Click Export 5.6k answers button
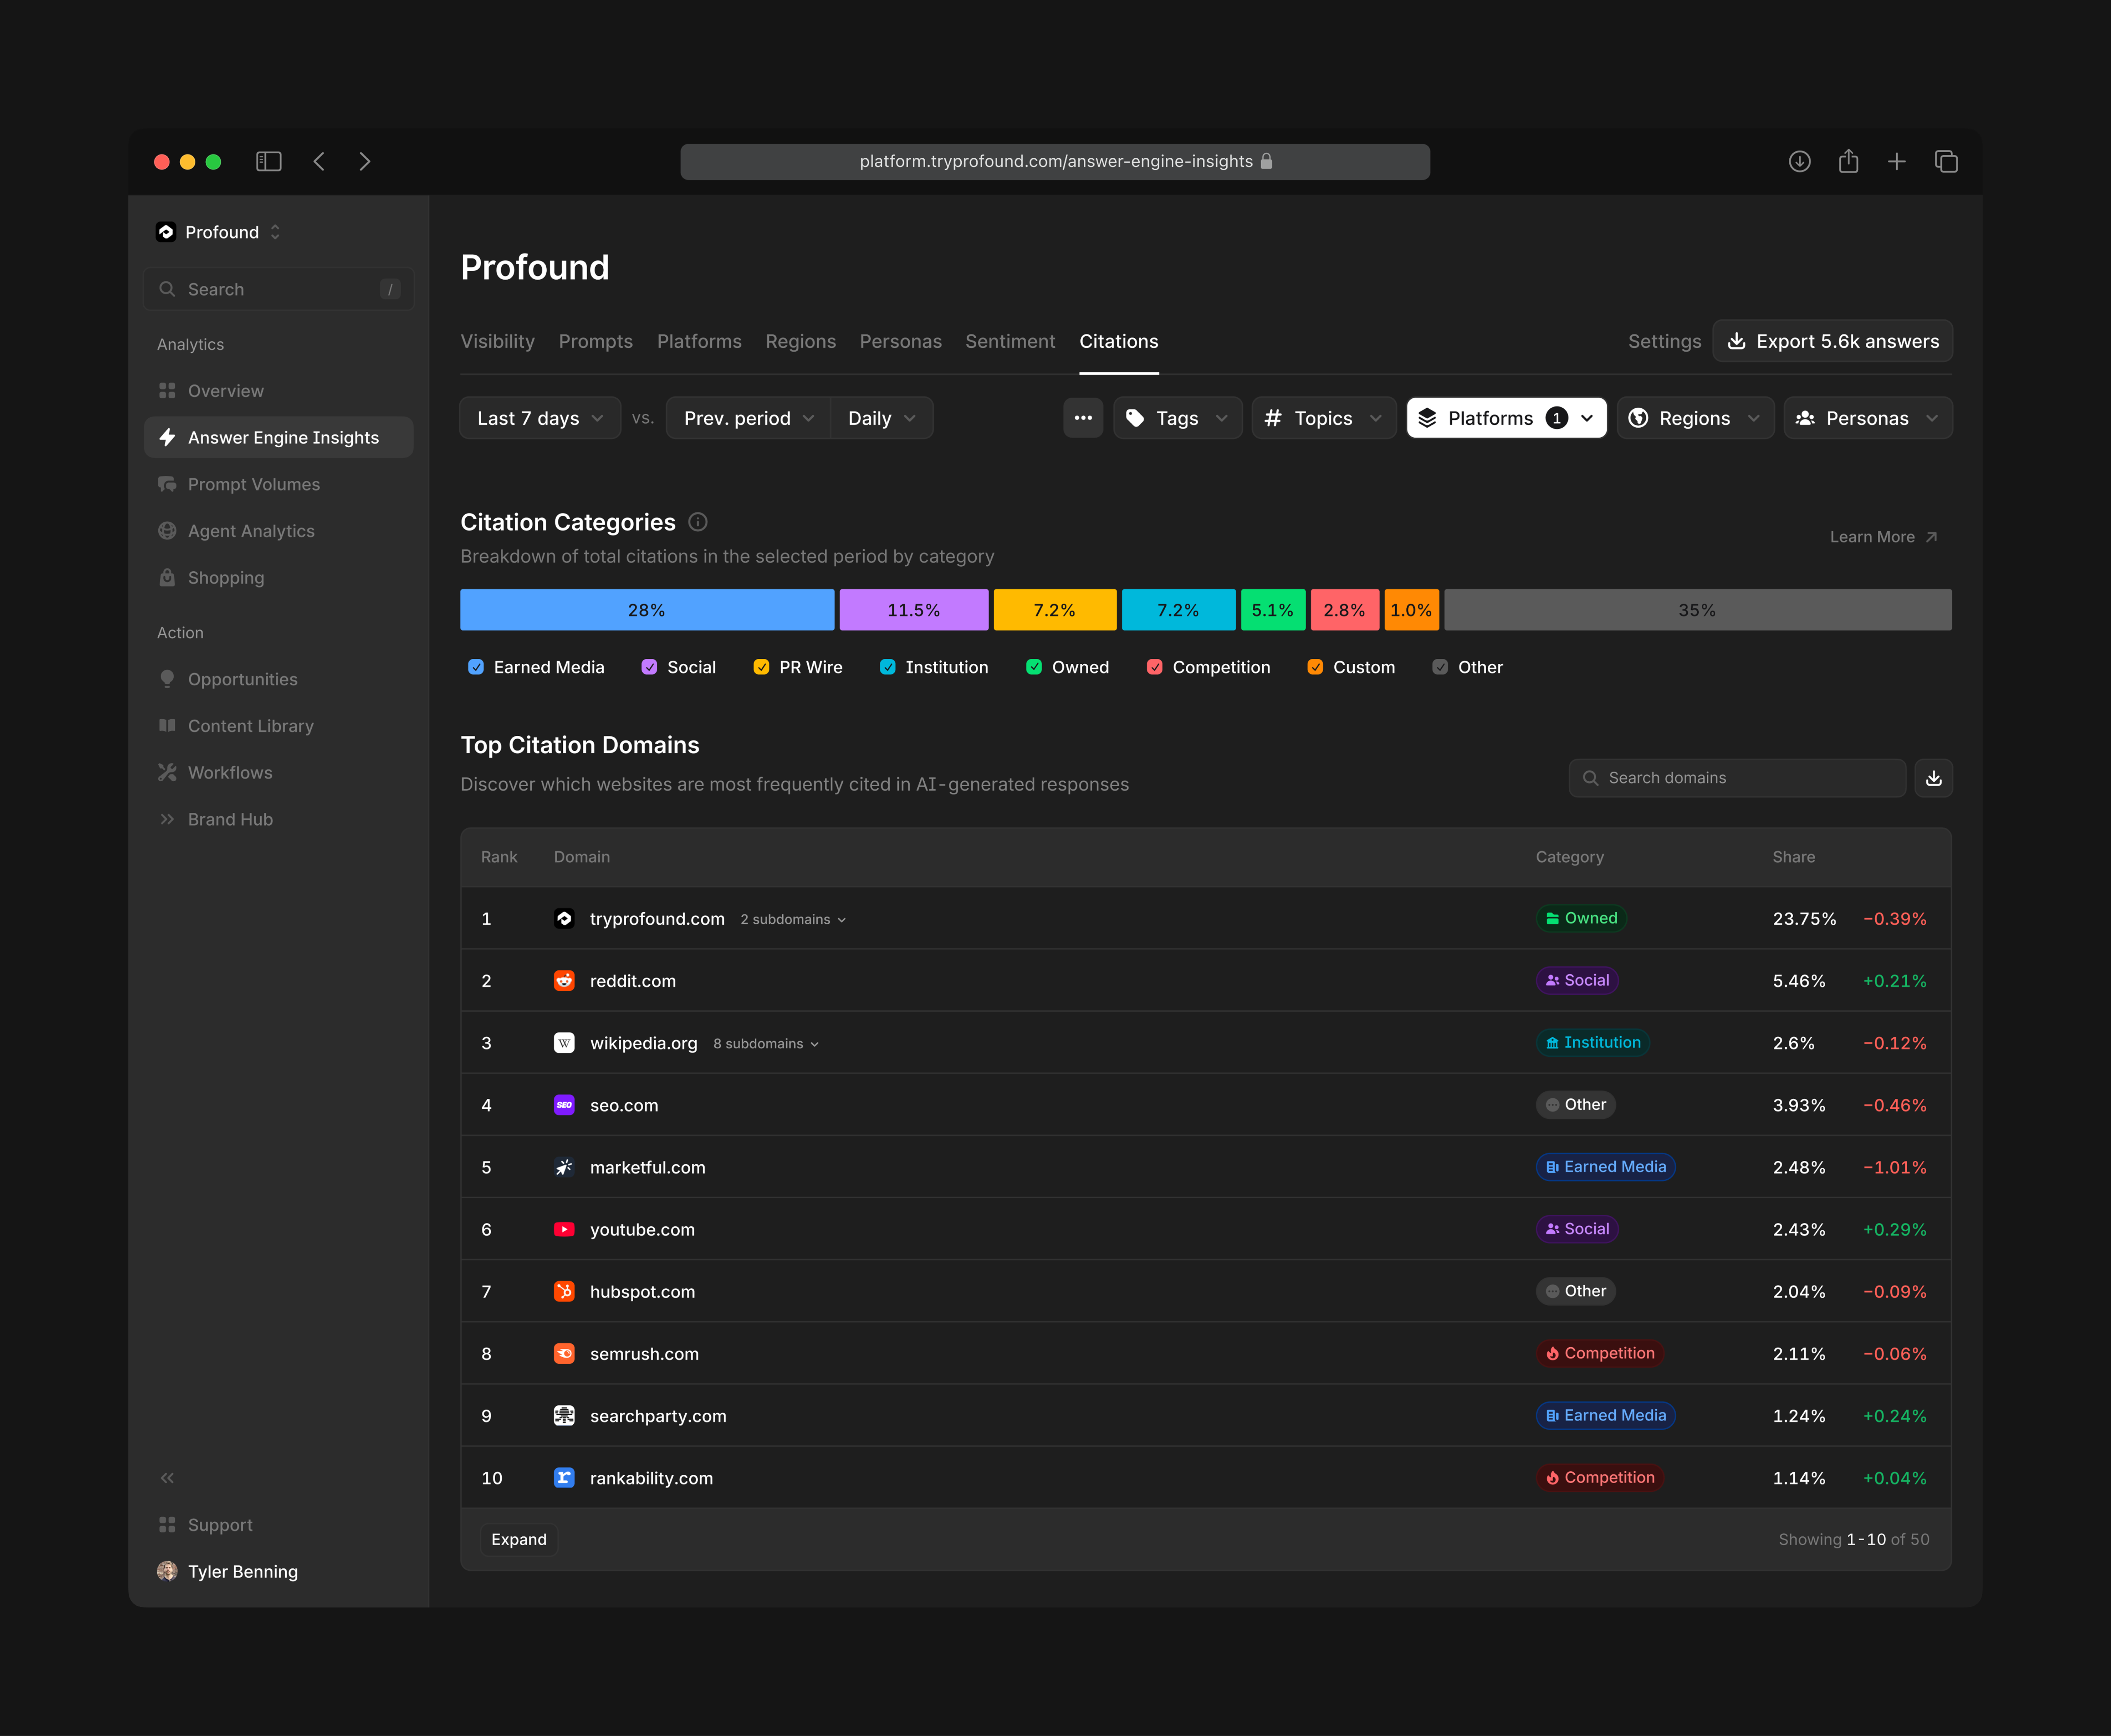This screenshot has width=2111, height=1736. pyautogui.click(x=1832, y=341)
